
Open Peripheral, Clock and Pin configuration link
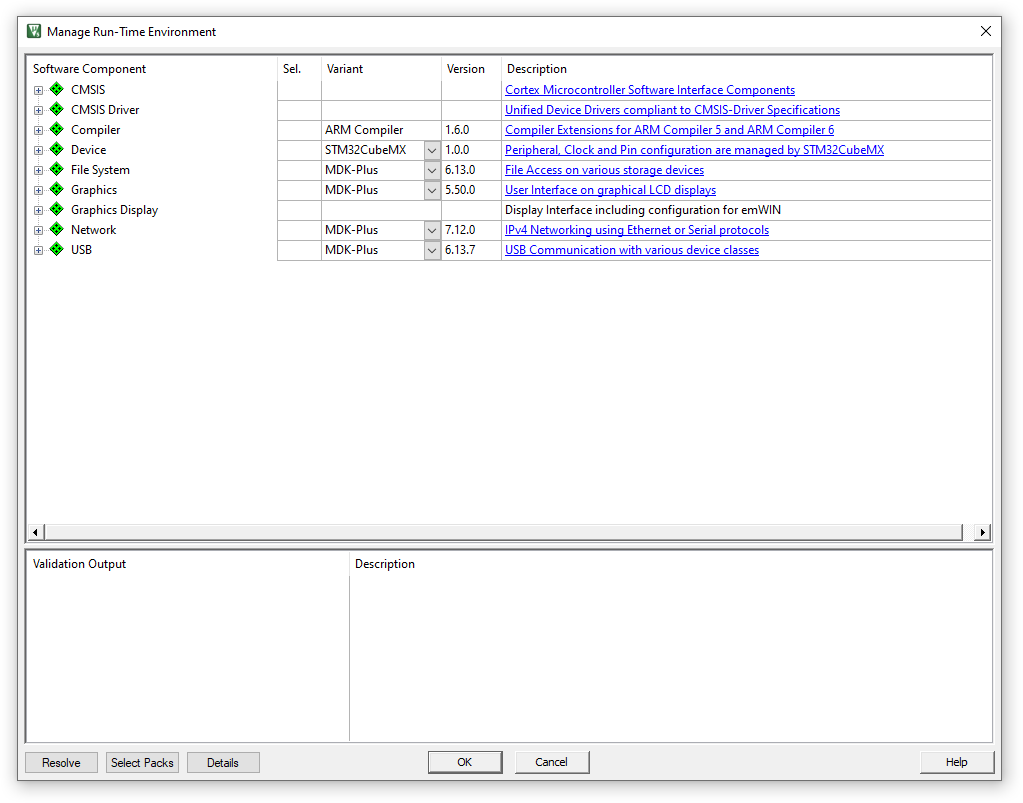[x=694, y=150]
